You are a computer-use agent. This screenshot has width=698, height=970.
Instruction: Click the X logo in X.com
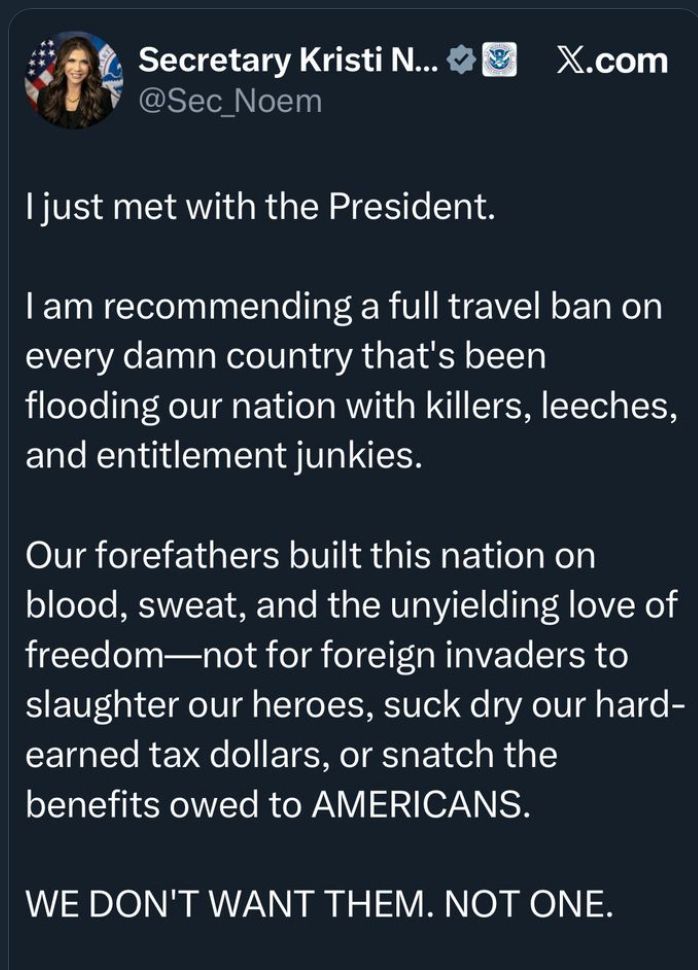click(571, 61)
